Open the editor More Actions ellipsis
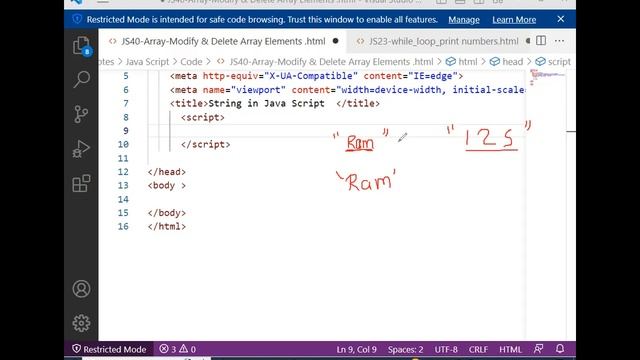This screenshot has height=360, width=640. [559, 41]
